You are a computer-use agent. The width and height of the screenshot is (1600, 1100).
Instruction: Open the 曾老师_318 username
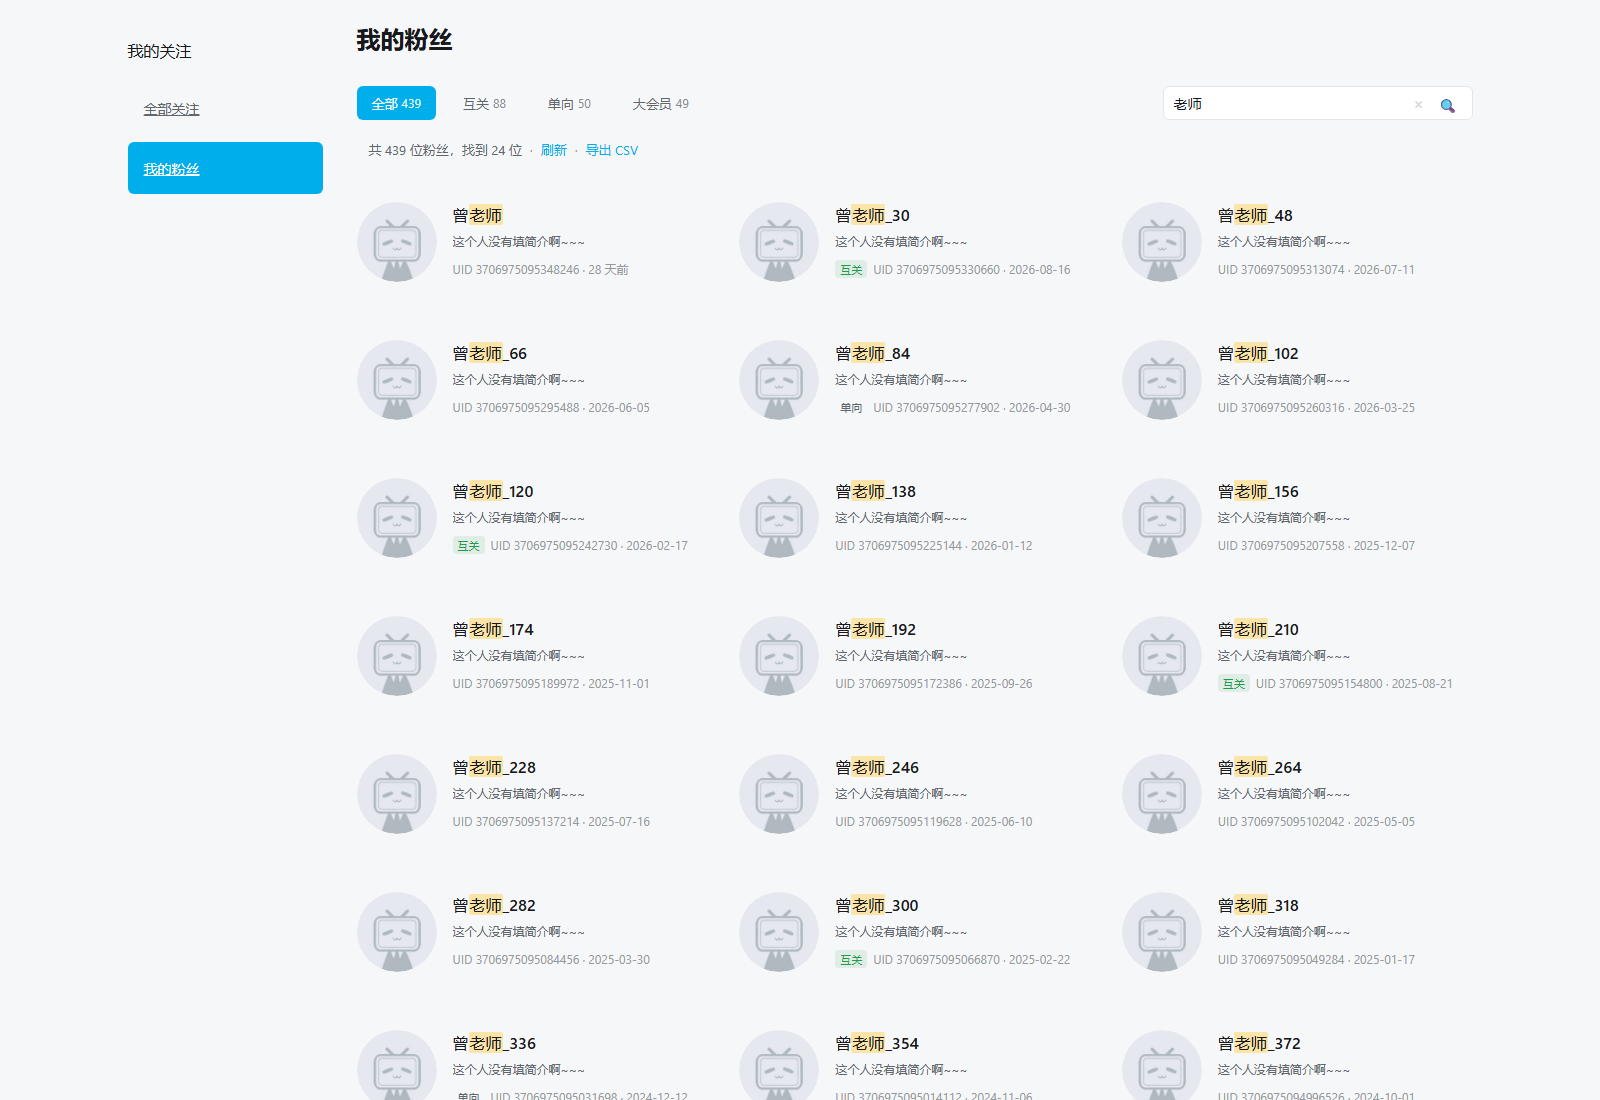(x=1258, y=905)
